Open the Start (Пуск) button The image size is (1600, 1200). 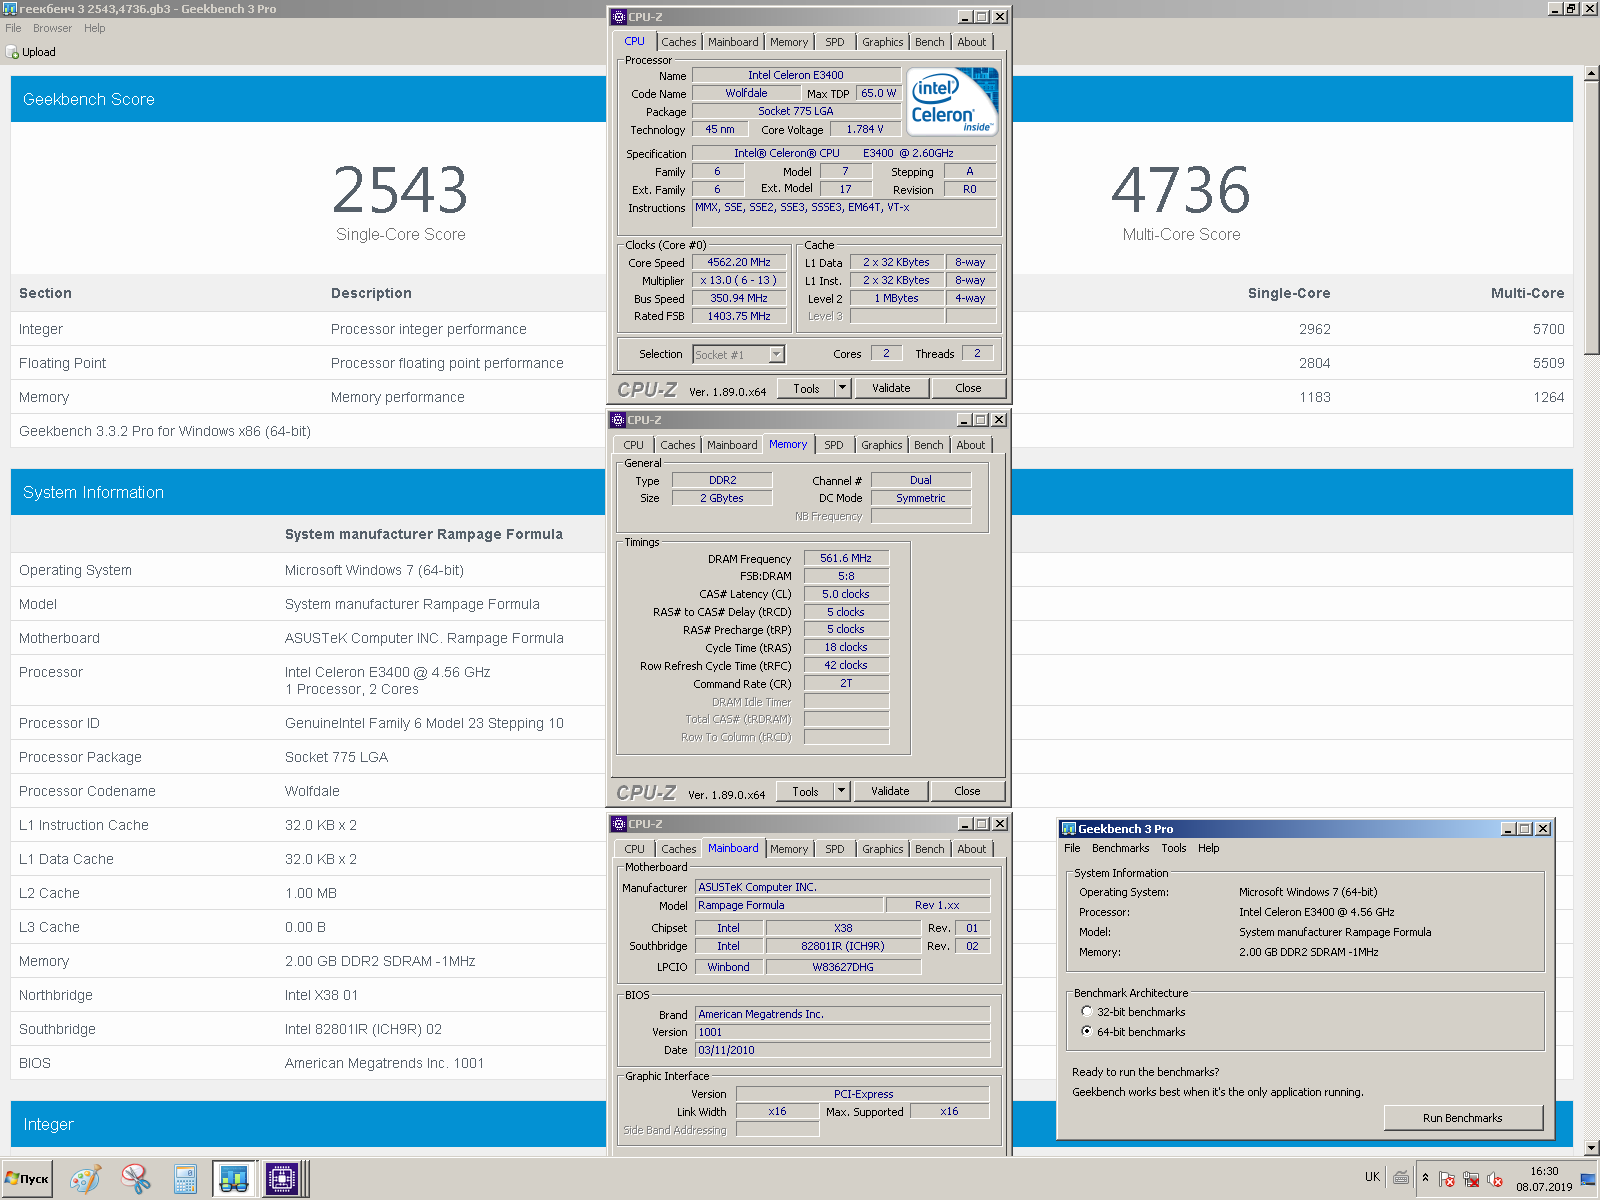pos(27,1179)
